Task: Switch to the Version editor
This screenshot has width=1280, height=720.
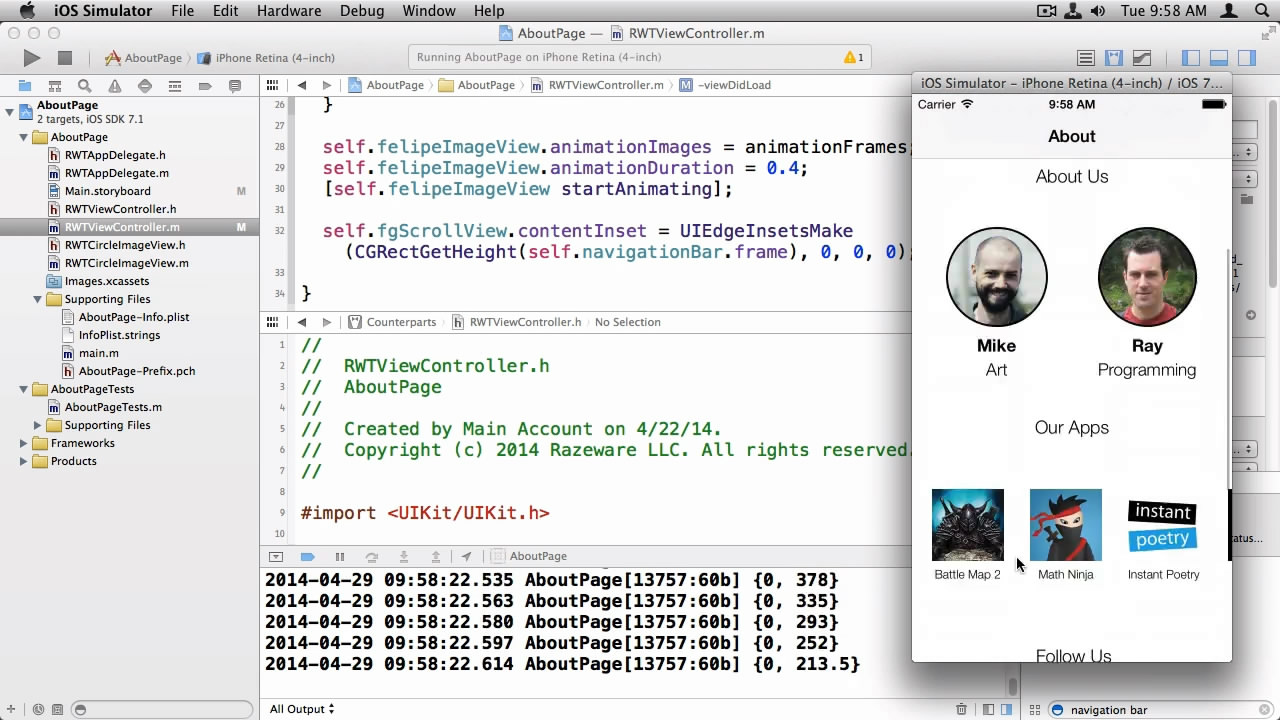Action: point(1142,58)
